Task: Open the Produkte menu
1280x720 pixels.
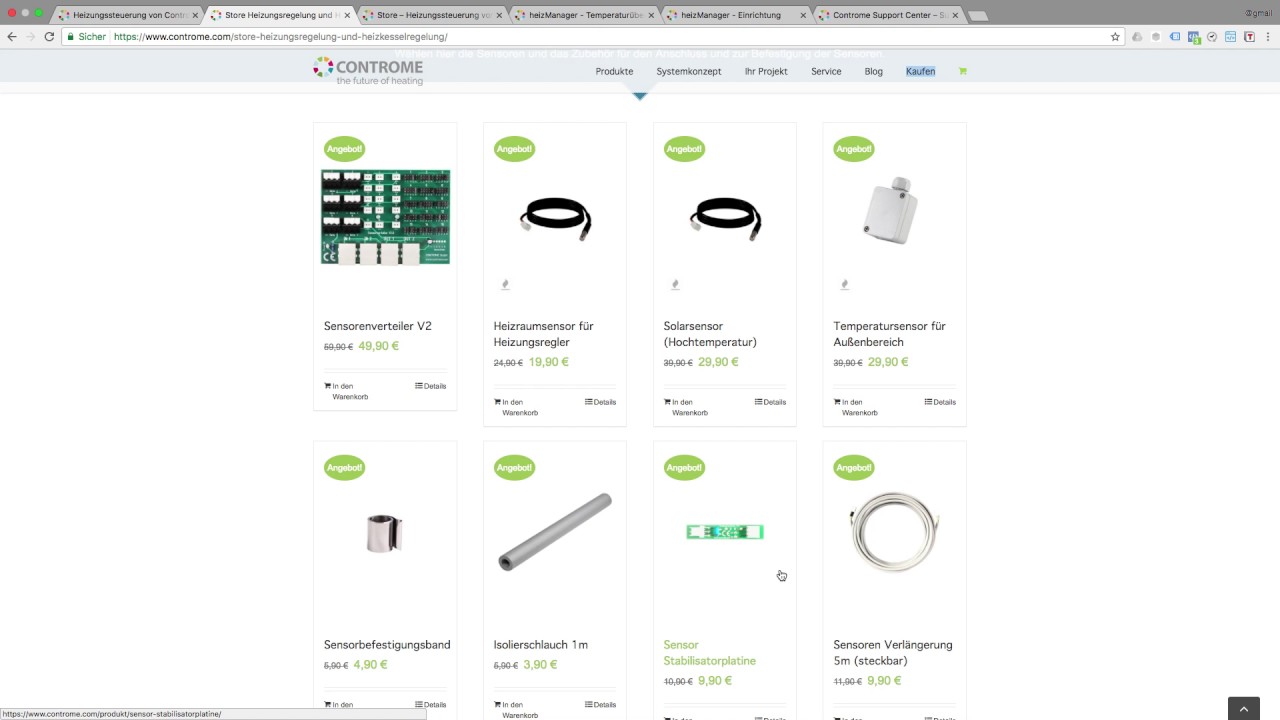Action: (x=614, y=72)
